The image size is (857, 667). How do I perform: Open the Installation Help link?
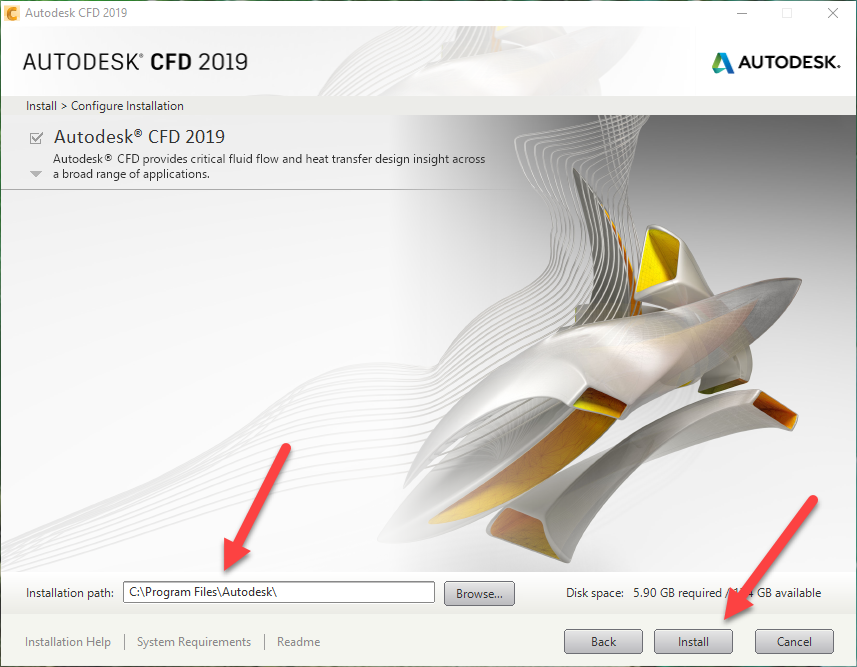click(x=68, y=641)
